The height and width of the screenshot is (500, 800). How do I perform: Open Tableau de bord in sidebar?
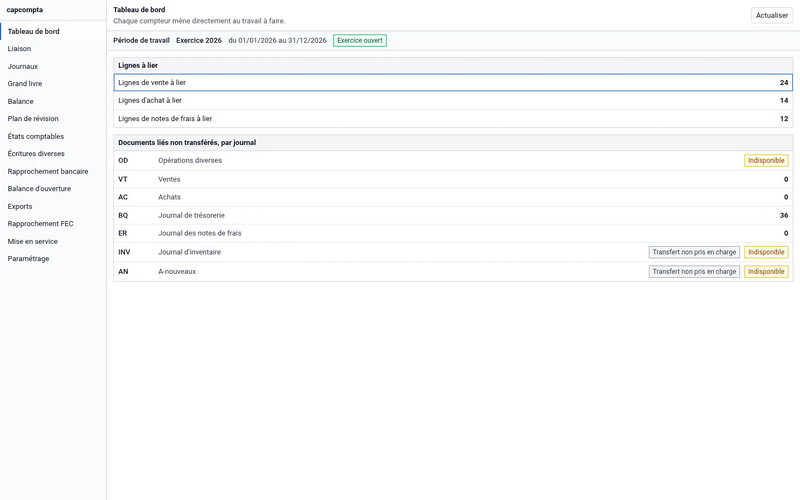tap(53, 31)
